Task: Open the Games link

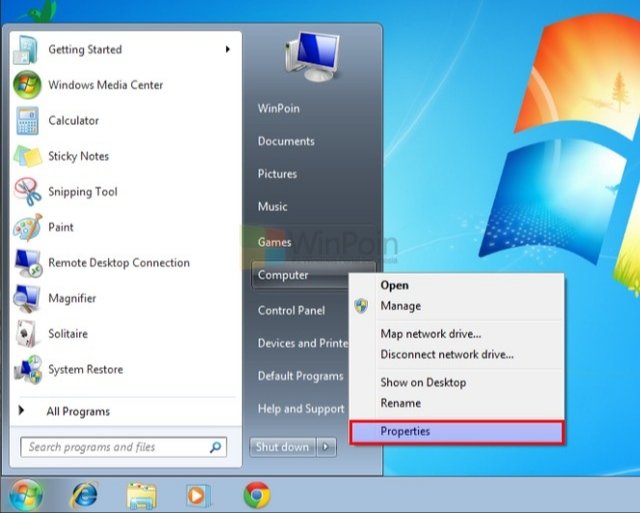Action: pyautogui.click(x=274, y=242)
